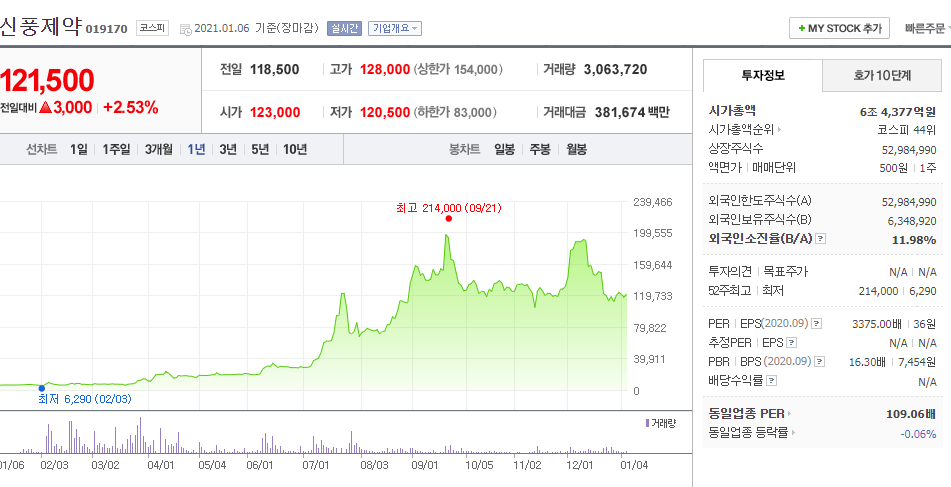
Task: Click the 시가 value 123,000
Action: 275,112
